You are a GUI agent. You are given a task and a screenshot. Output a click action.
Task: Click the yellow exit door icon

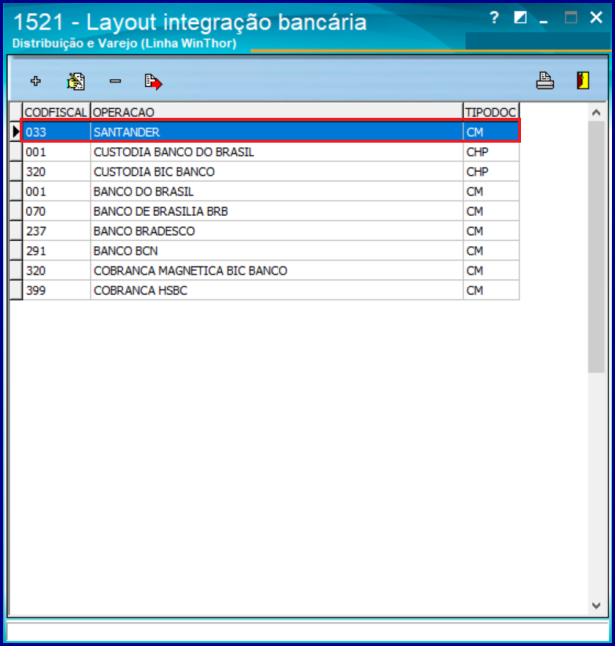583,80
